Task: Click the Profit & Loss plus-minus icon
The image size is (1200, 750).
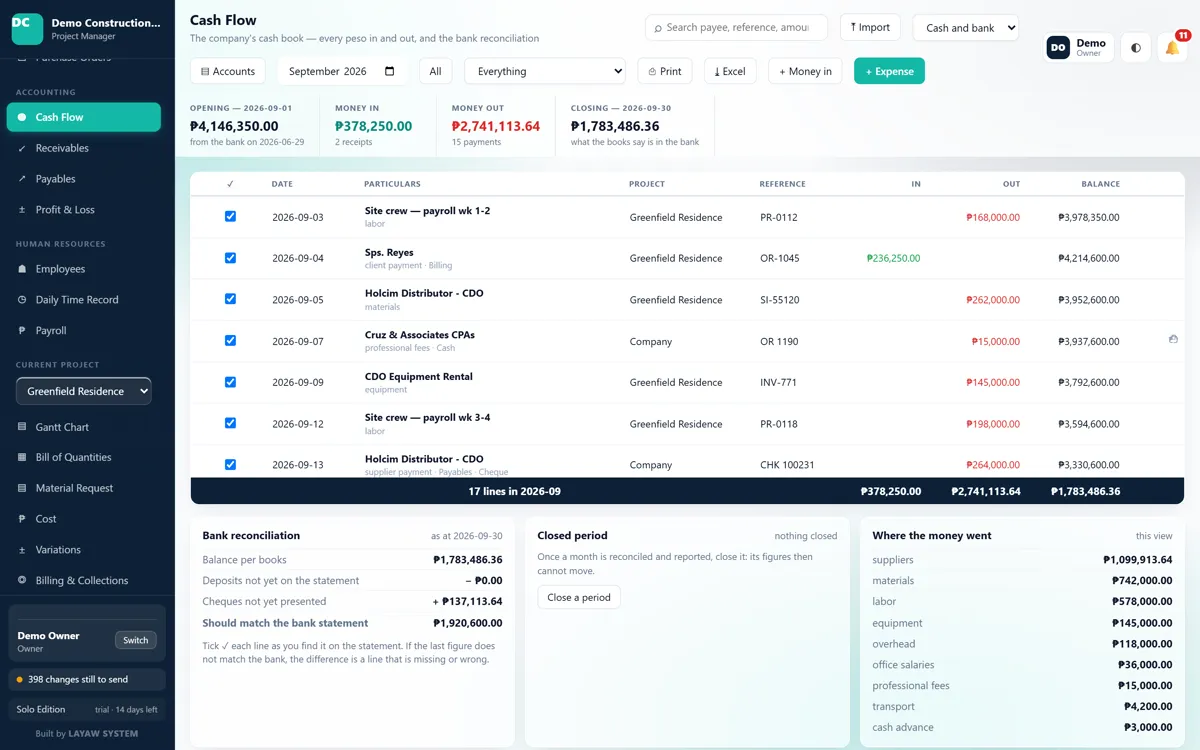Action: tap(22, 210)
